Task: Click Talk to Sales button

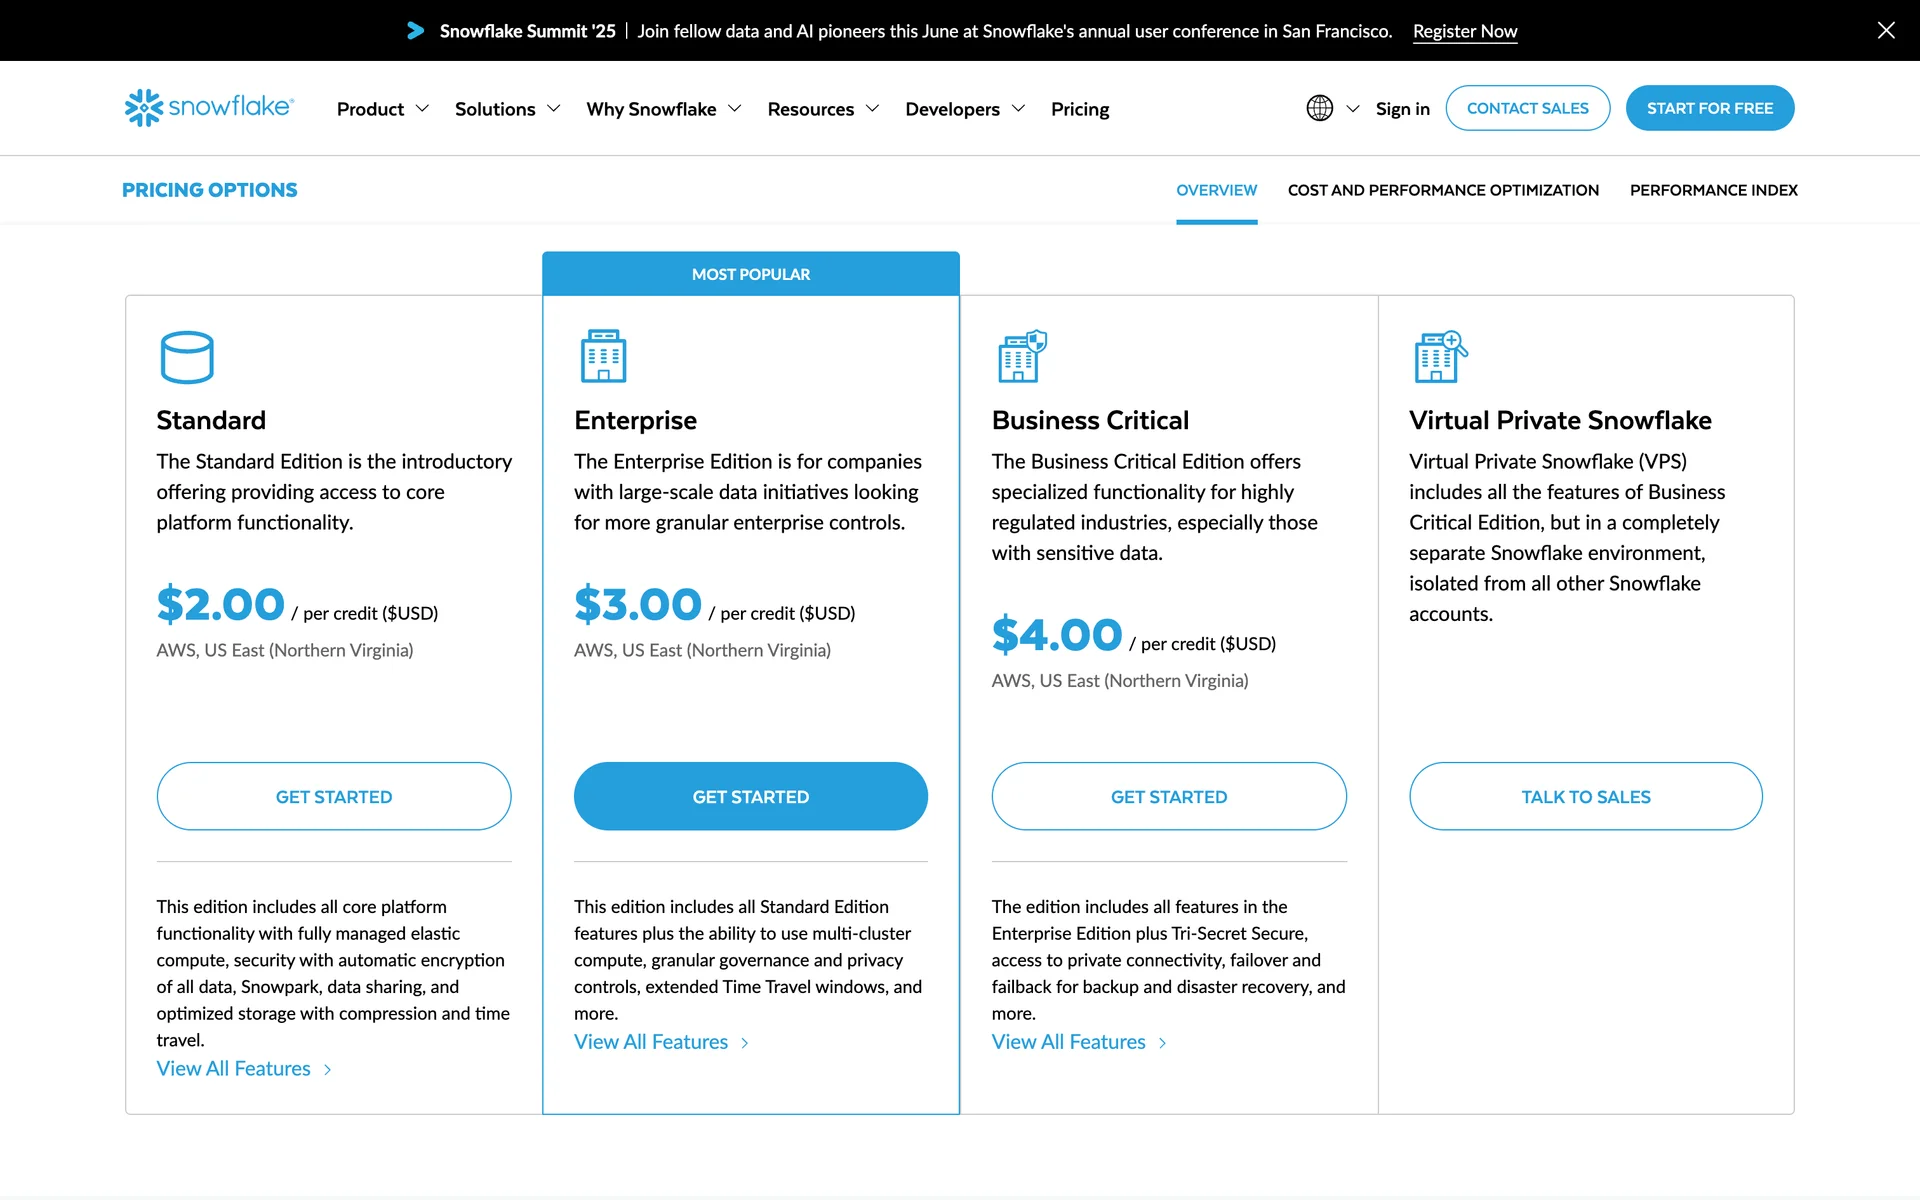Action: [1585, 796]
